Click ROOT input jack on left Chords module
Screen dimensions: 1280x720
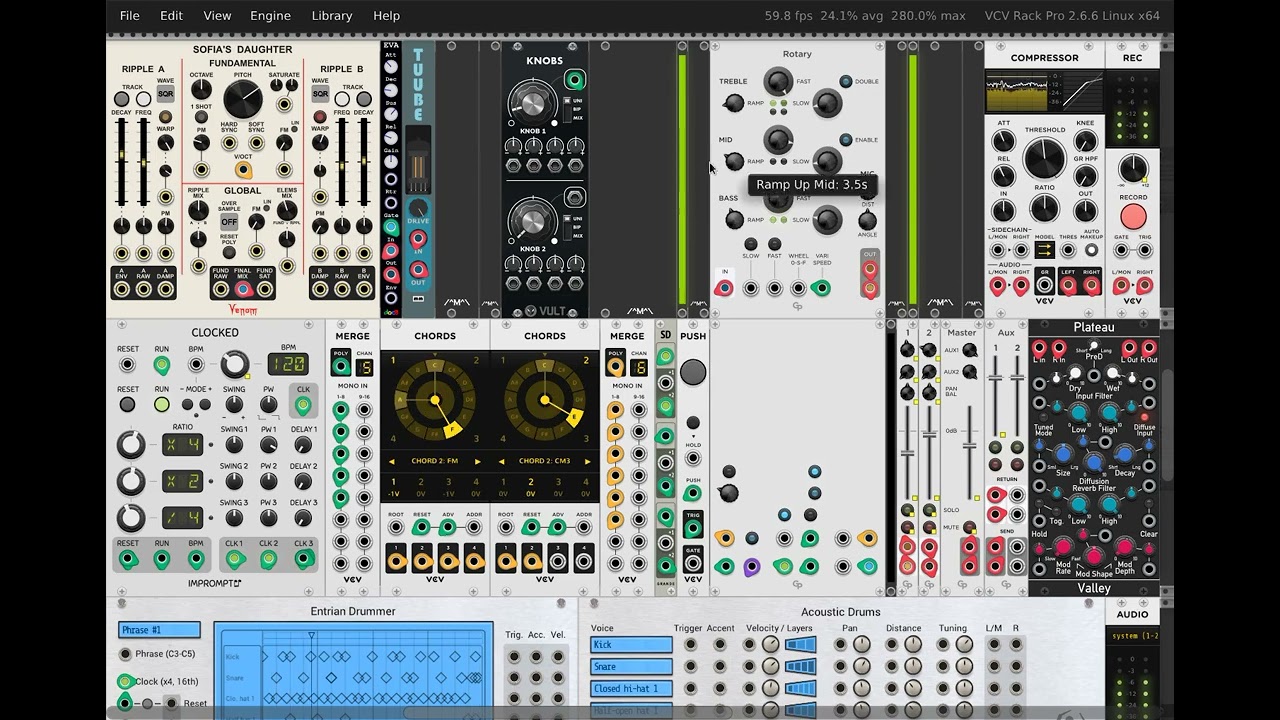[x=396, y=528]
